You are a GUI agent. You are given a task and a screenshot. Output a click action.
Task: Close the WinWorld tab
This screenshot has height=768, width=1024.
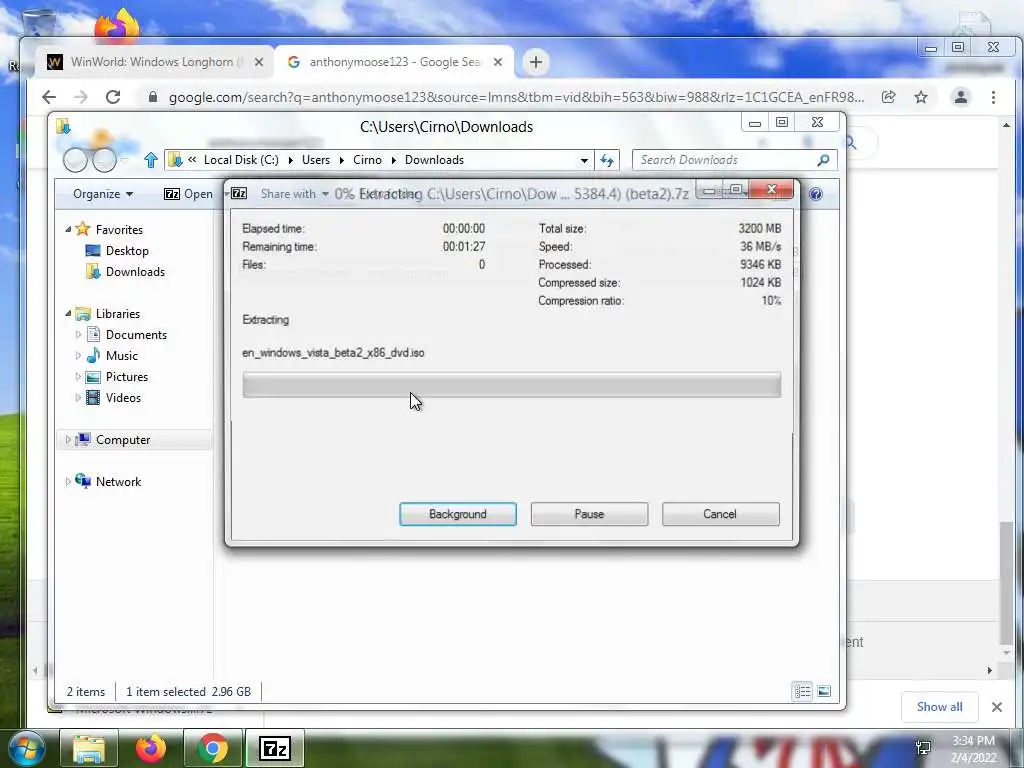point(259,62)
